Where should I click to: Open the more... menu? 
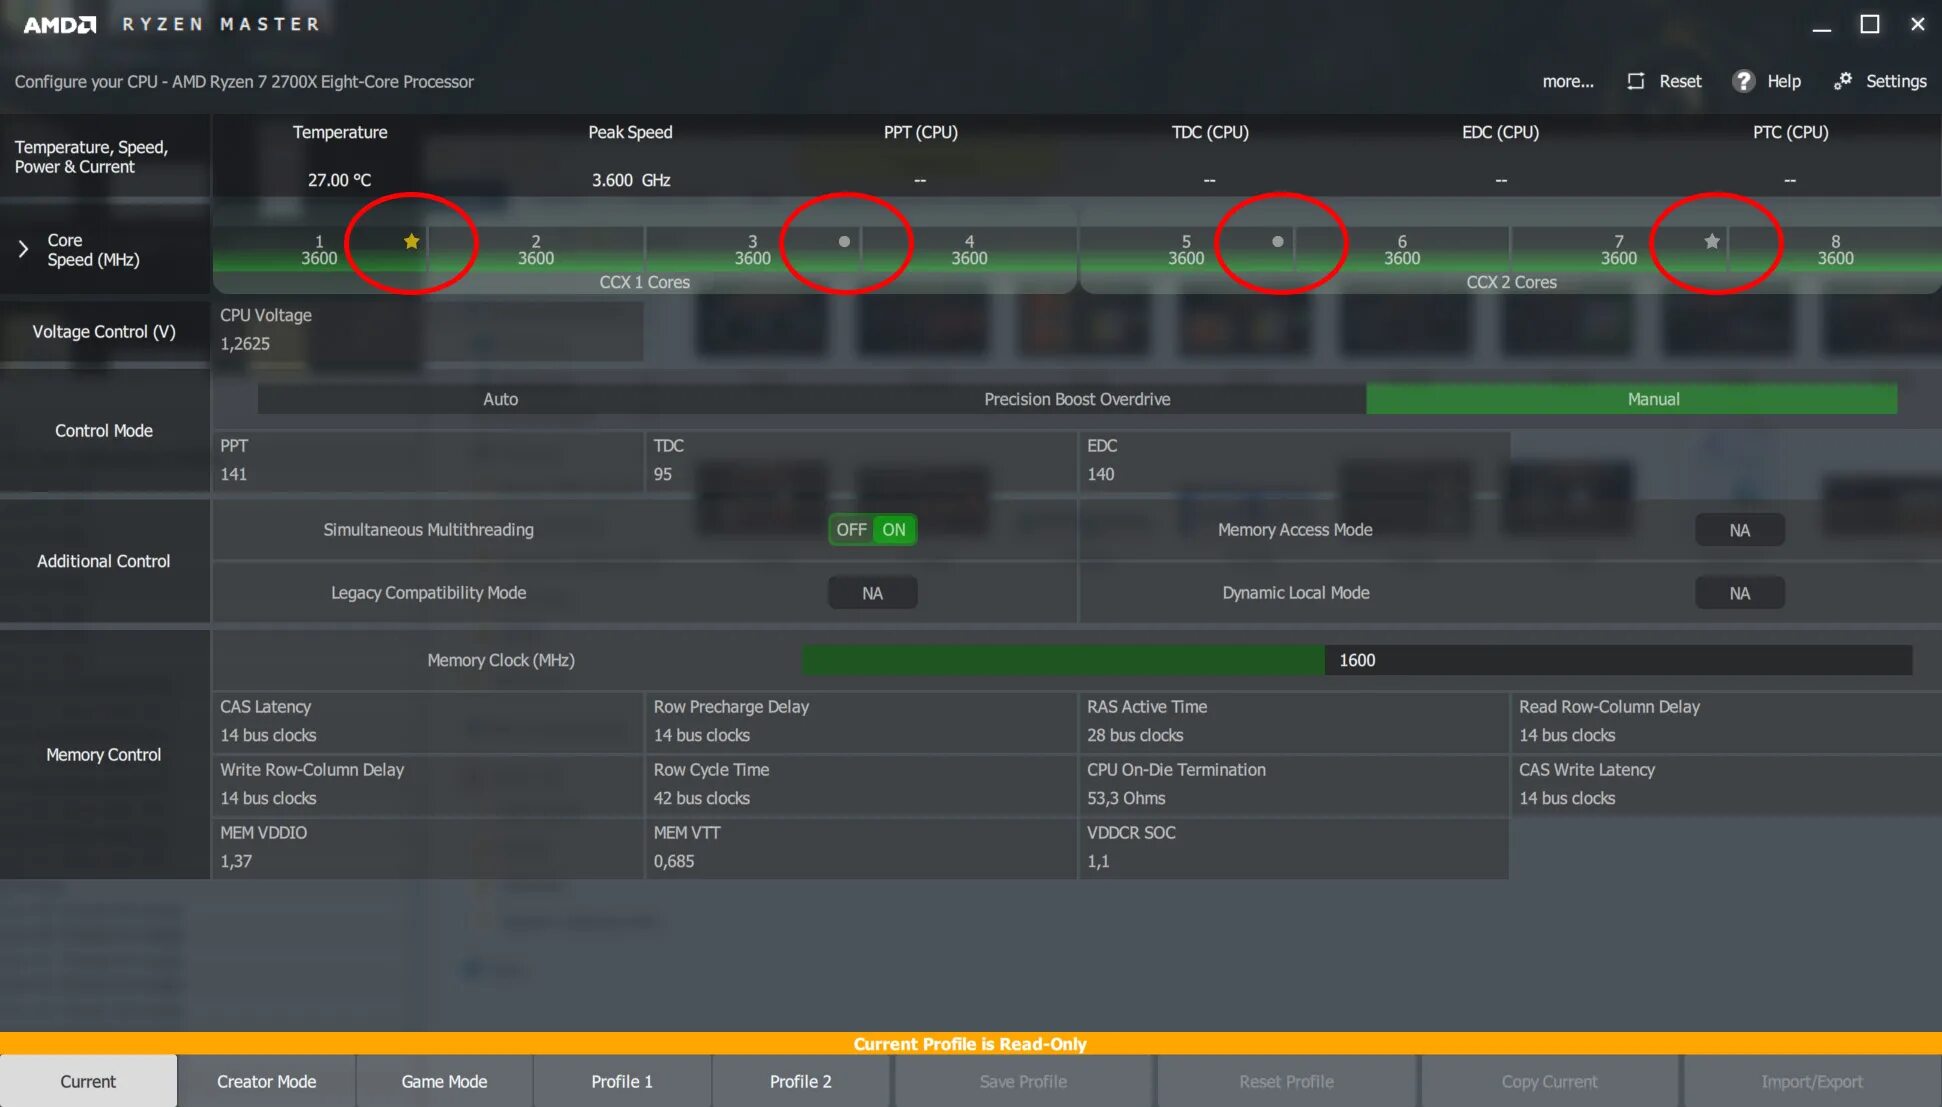[x=1567, y=81]
